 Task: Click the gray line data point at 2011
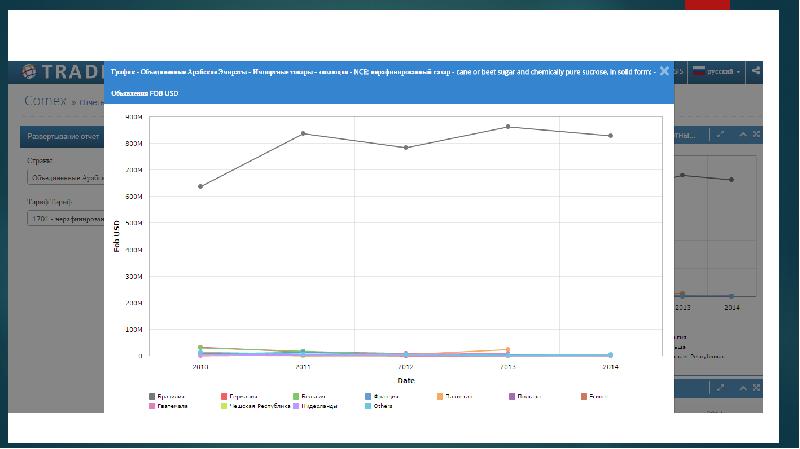303,134
